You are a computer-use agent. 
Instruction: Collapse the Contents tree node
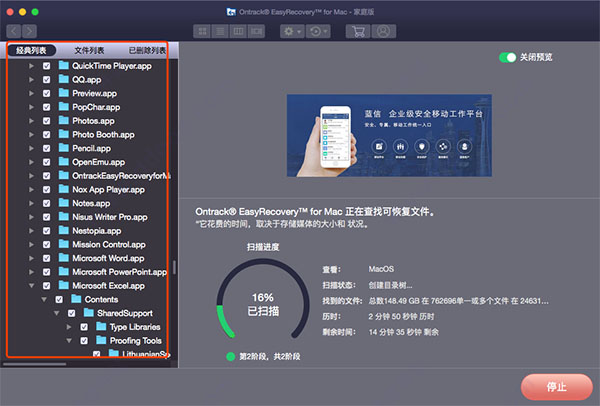pos(44,300)
